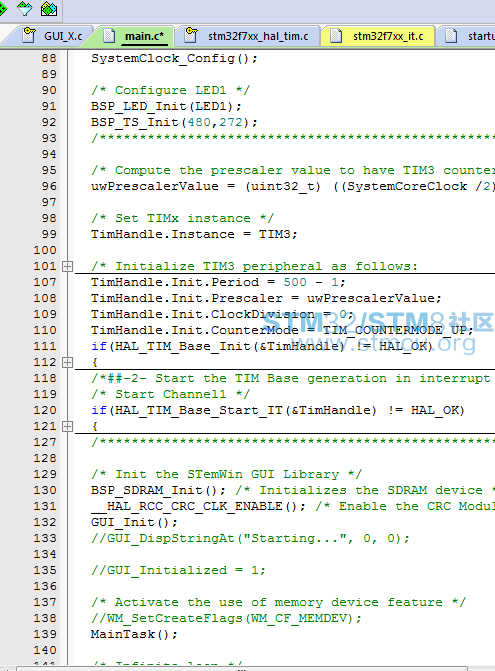Open the Select Software Packs funnel icon

pyautogui.click(x=24, y=9)
